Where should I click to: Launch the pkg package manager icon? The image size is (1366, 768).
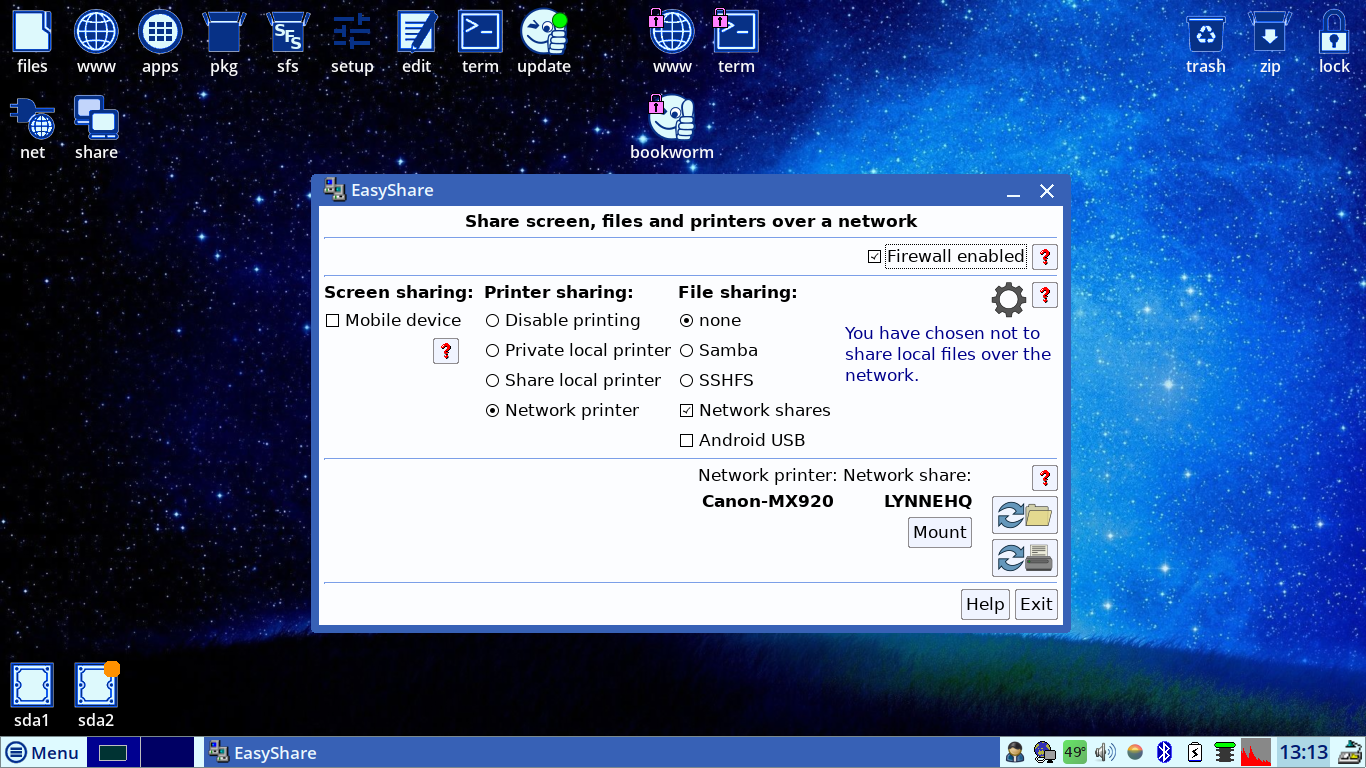[224, 43]
